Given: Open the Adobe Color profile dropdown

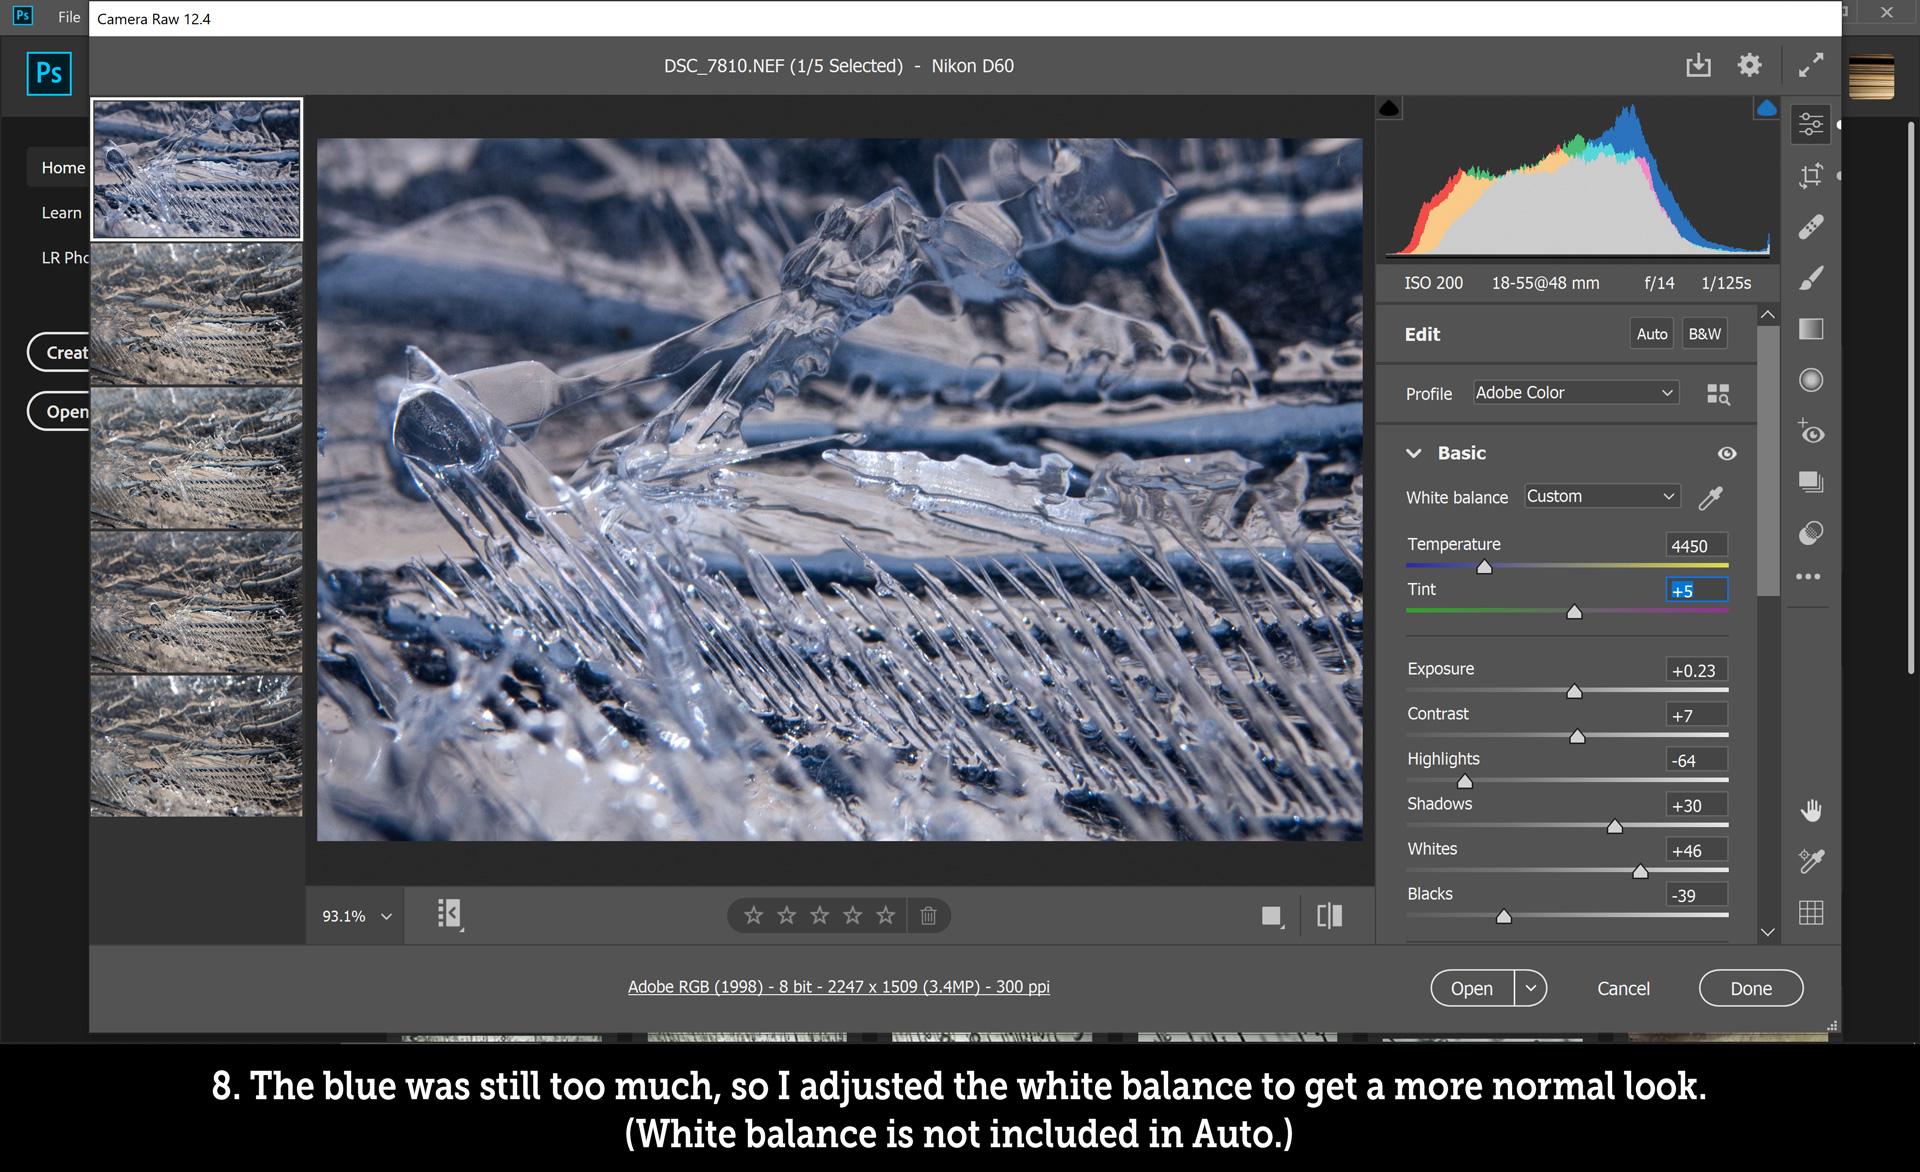Looking at the screenshot, I should [1575, 392].
